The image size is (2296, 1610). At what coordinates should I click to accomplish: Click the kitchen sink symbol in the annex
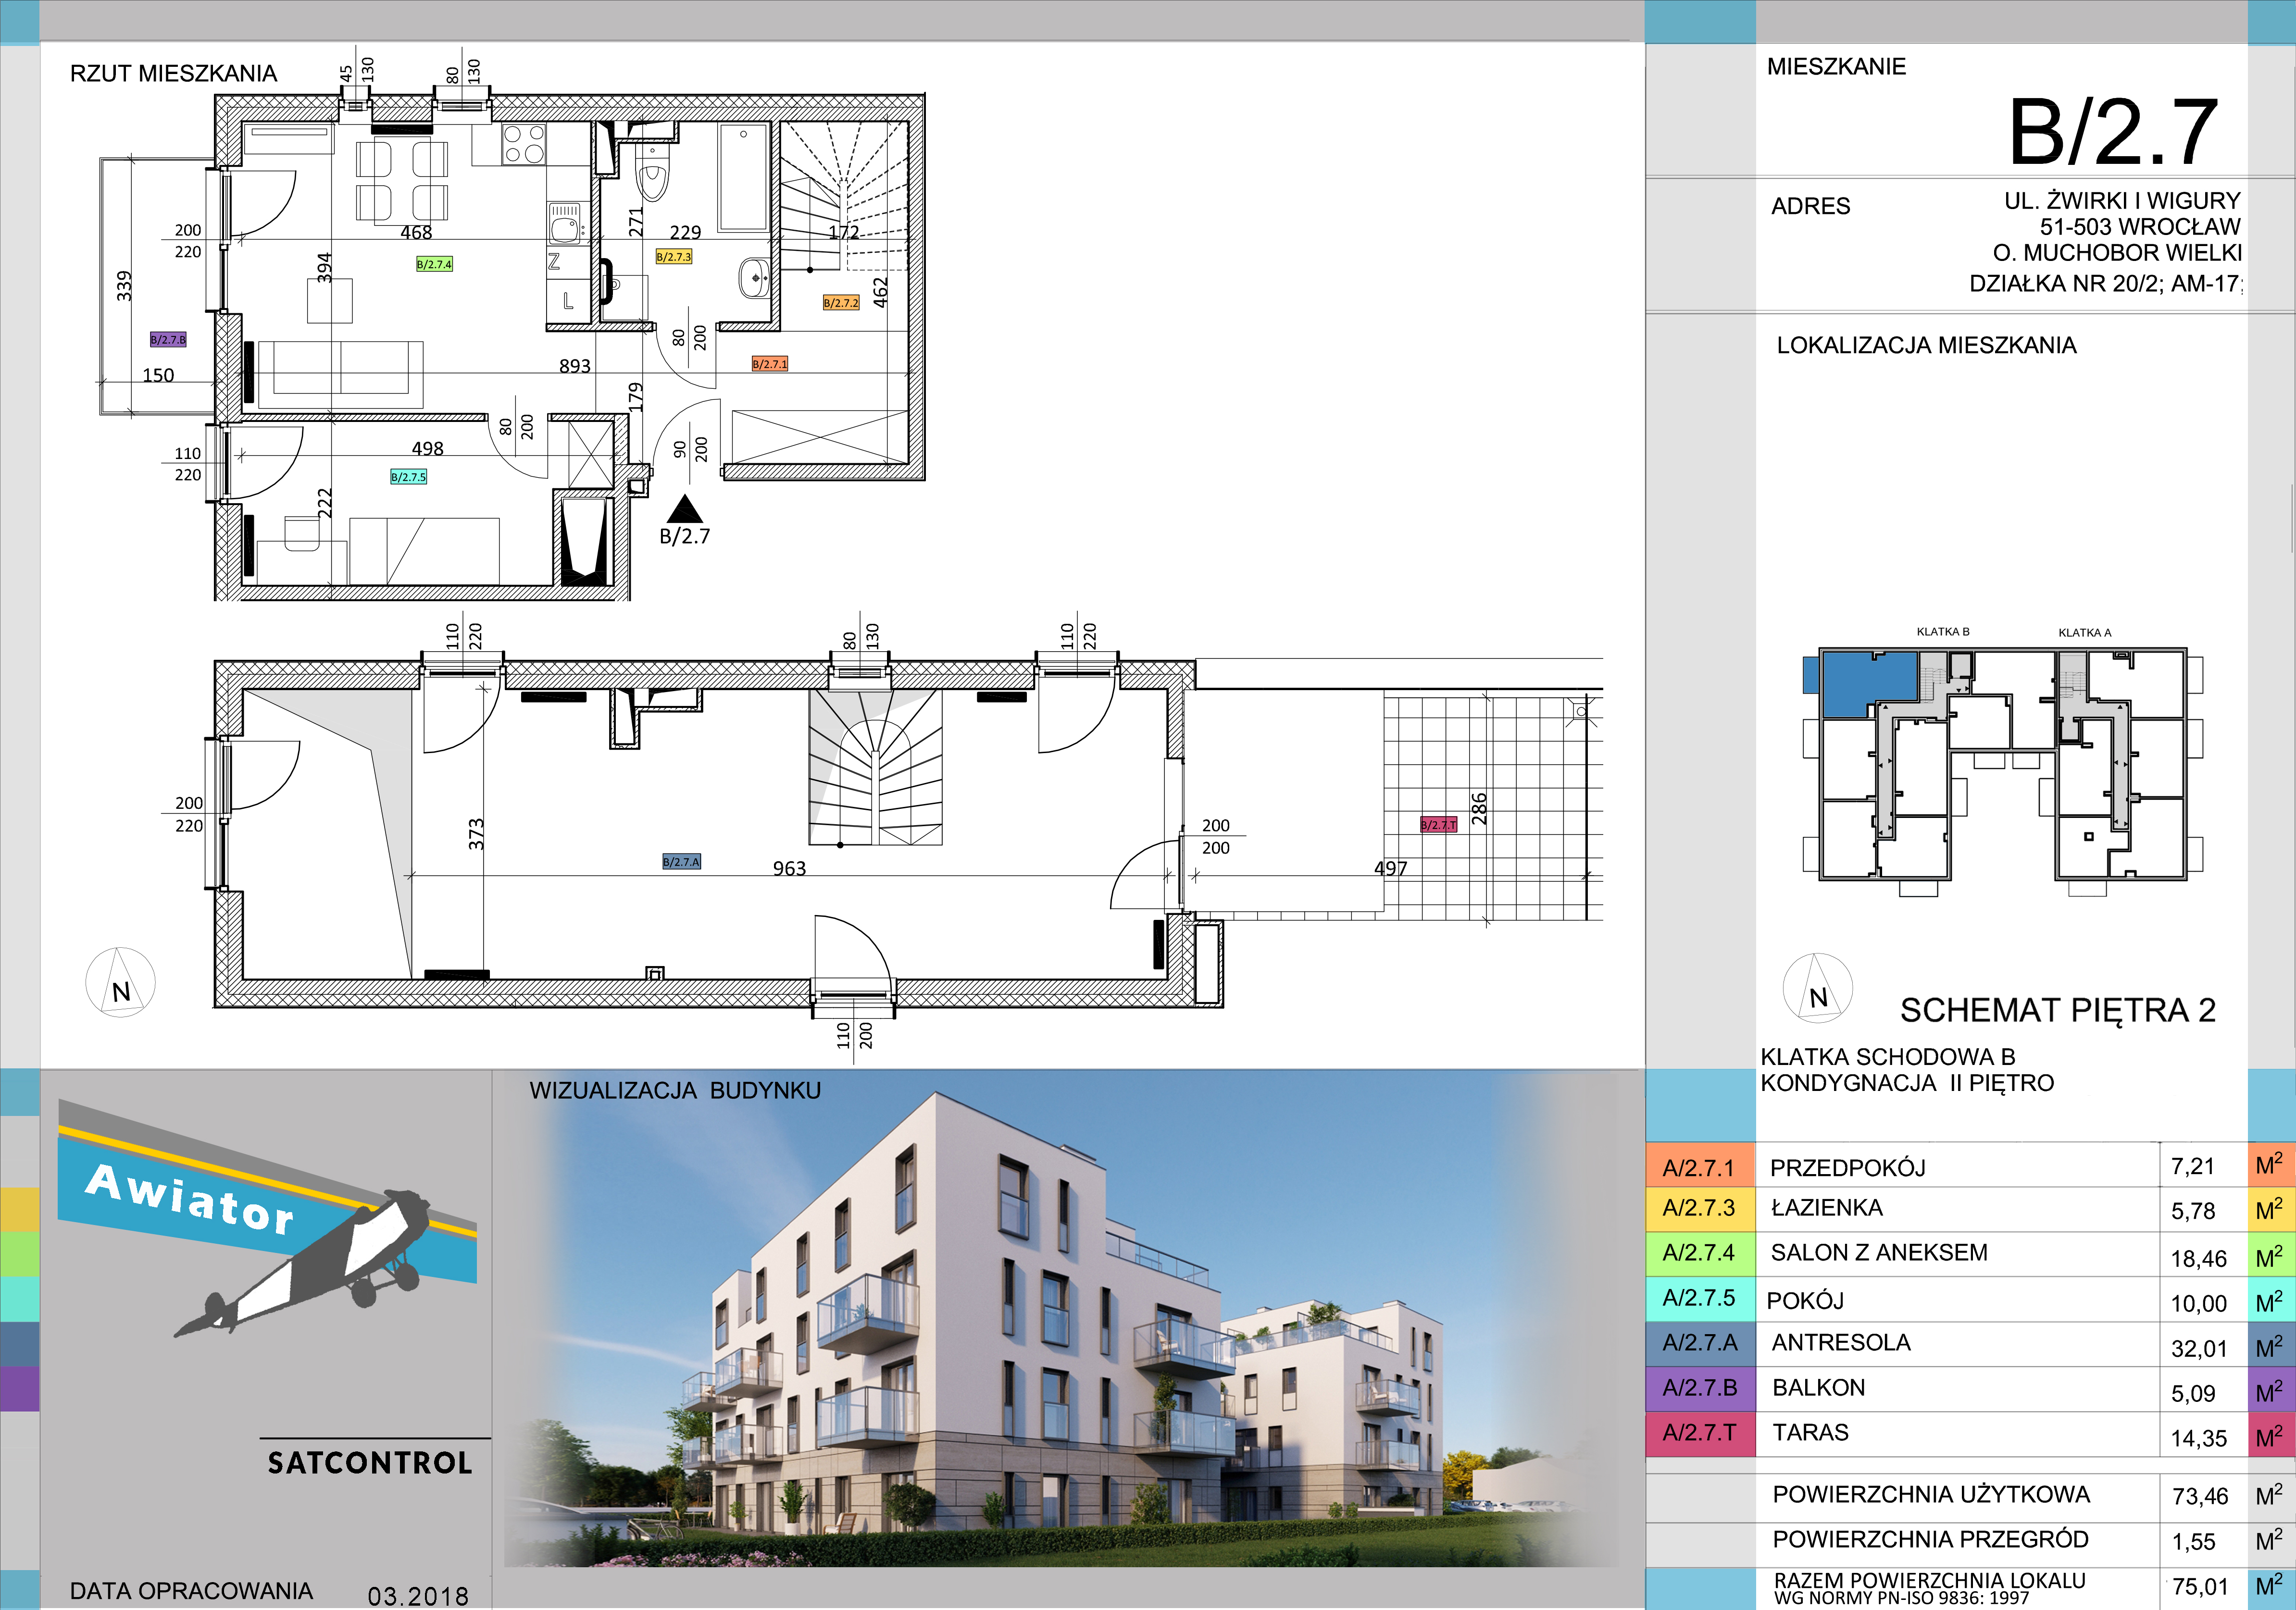(x=565, y=224)
